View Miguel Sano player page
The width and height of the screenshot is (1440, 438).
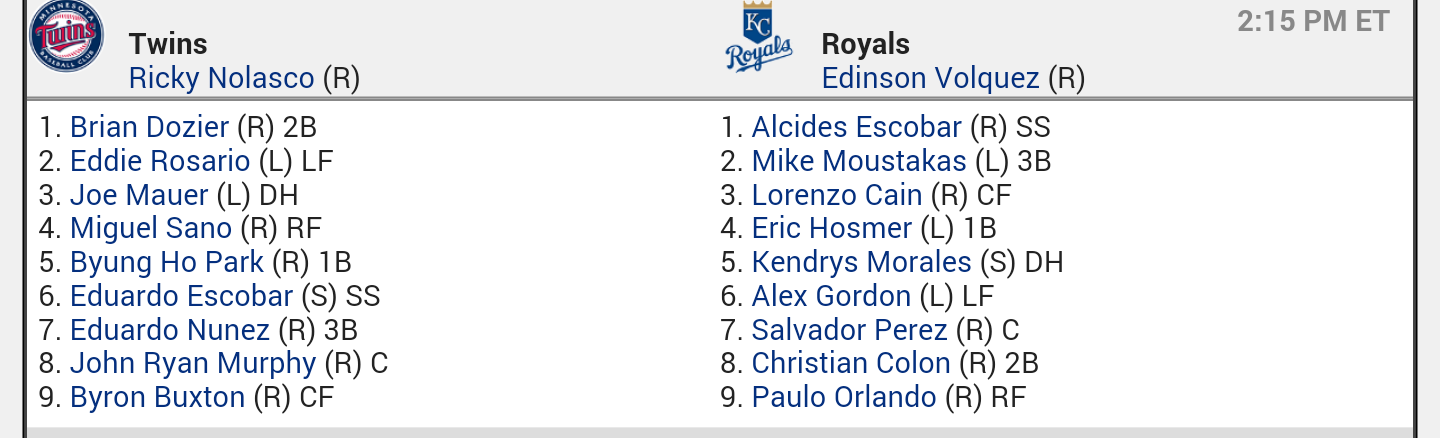151,228
